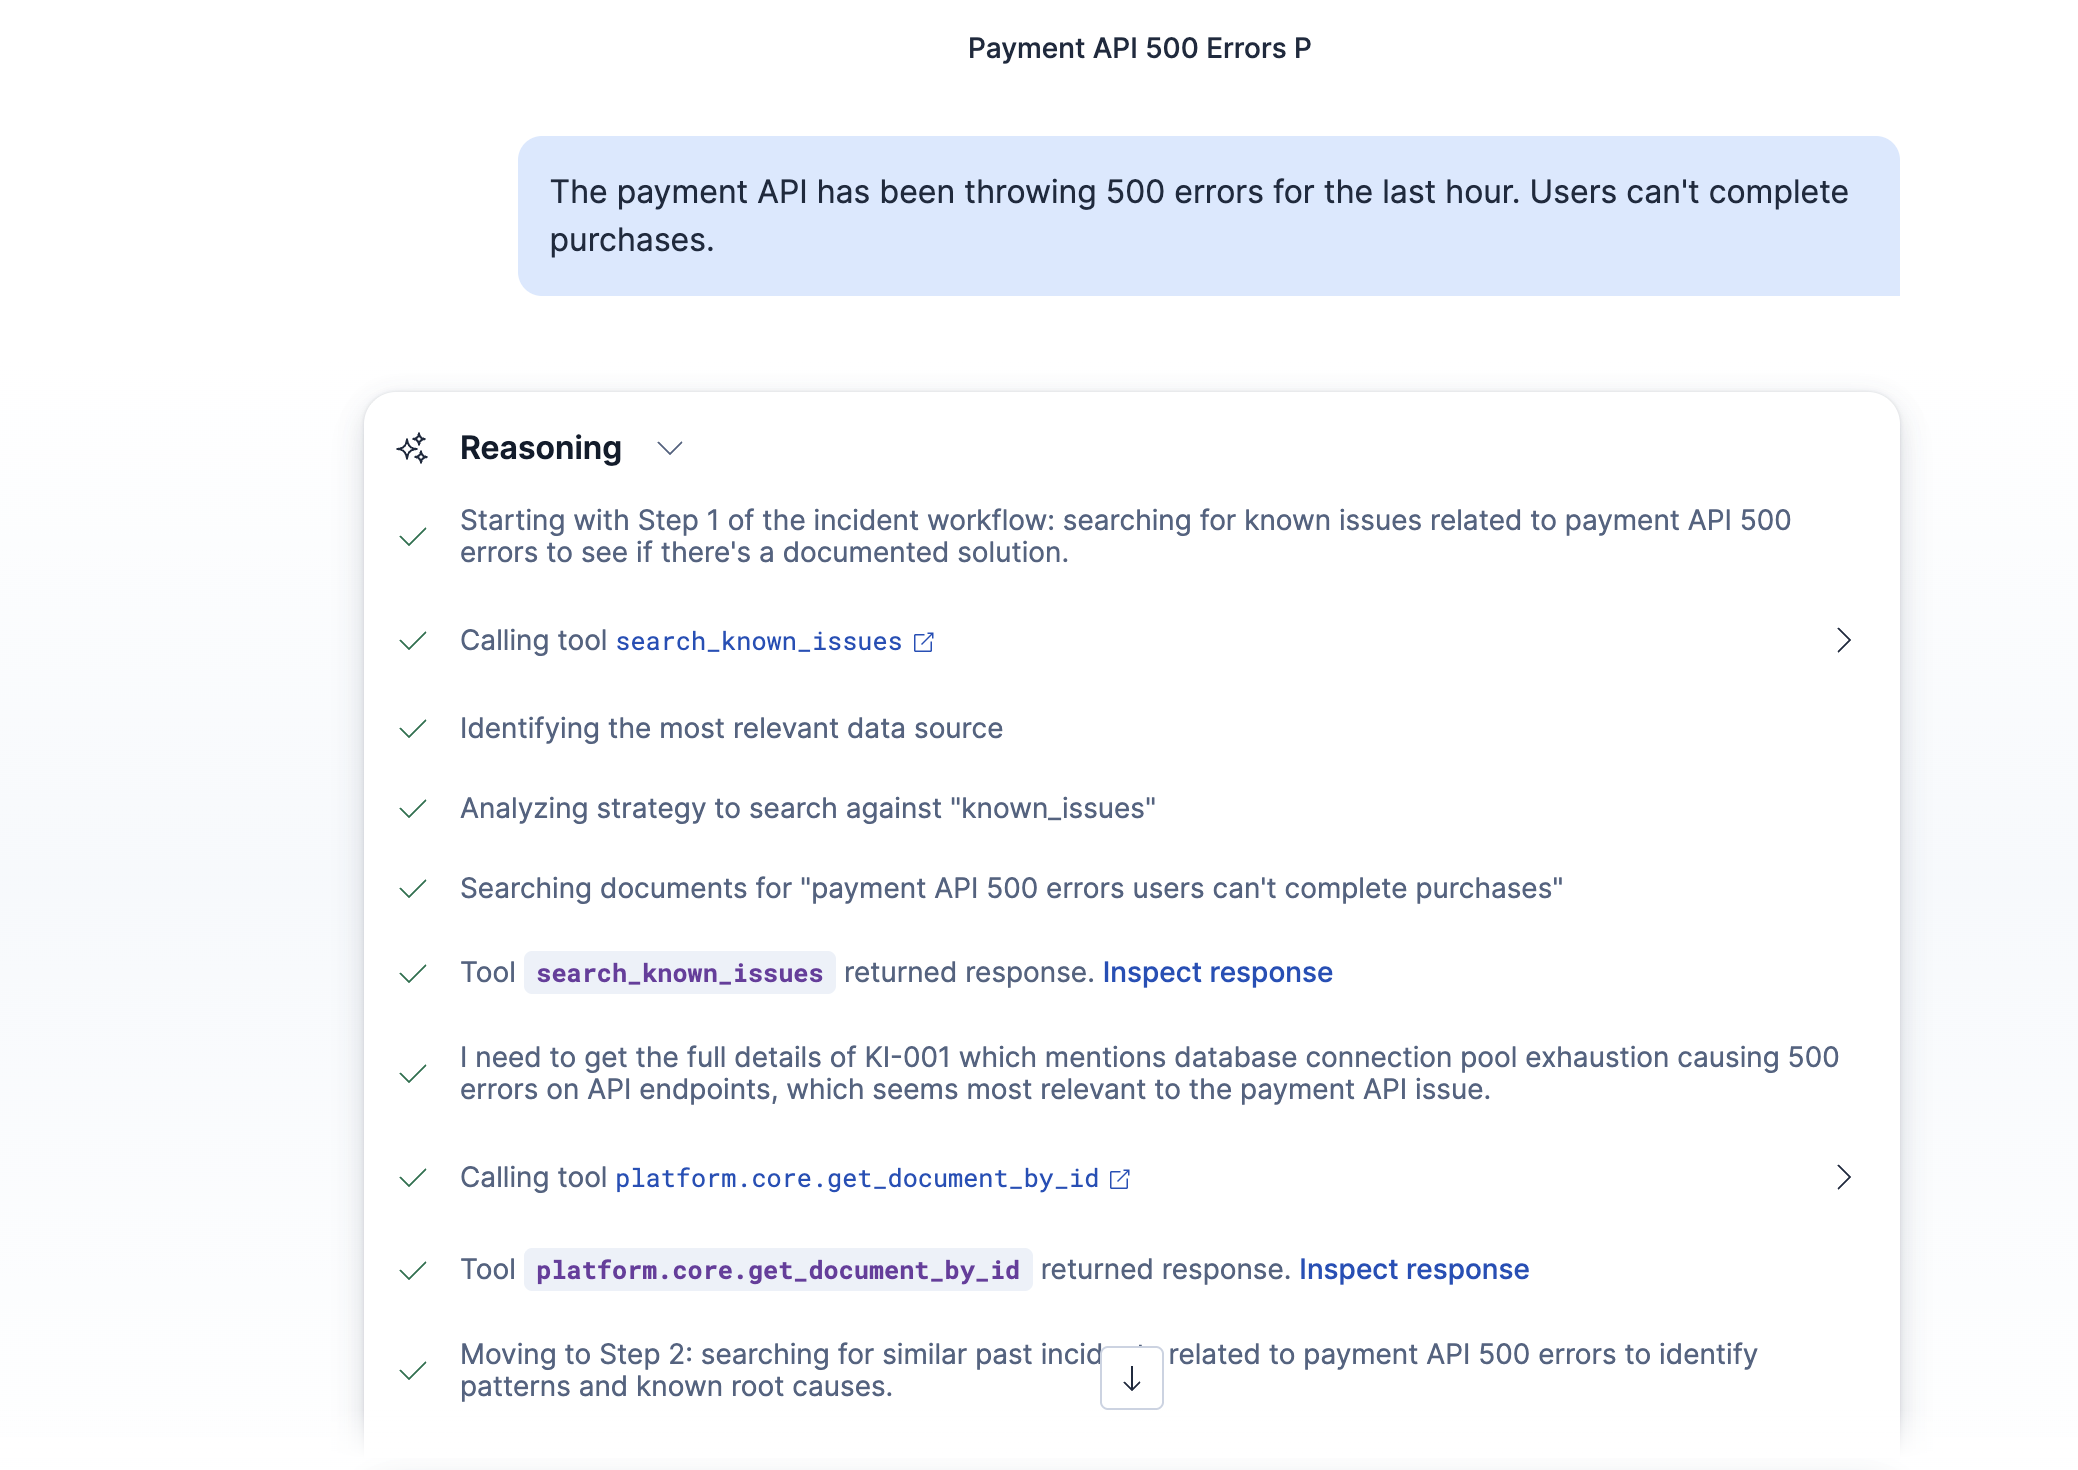Click the user message about payment API errors
Viewport: 2078px width, 1470px height.
tap(1208, 216)
